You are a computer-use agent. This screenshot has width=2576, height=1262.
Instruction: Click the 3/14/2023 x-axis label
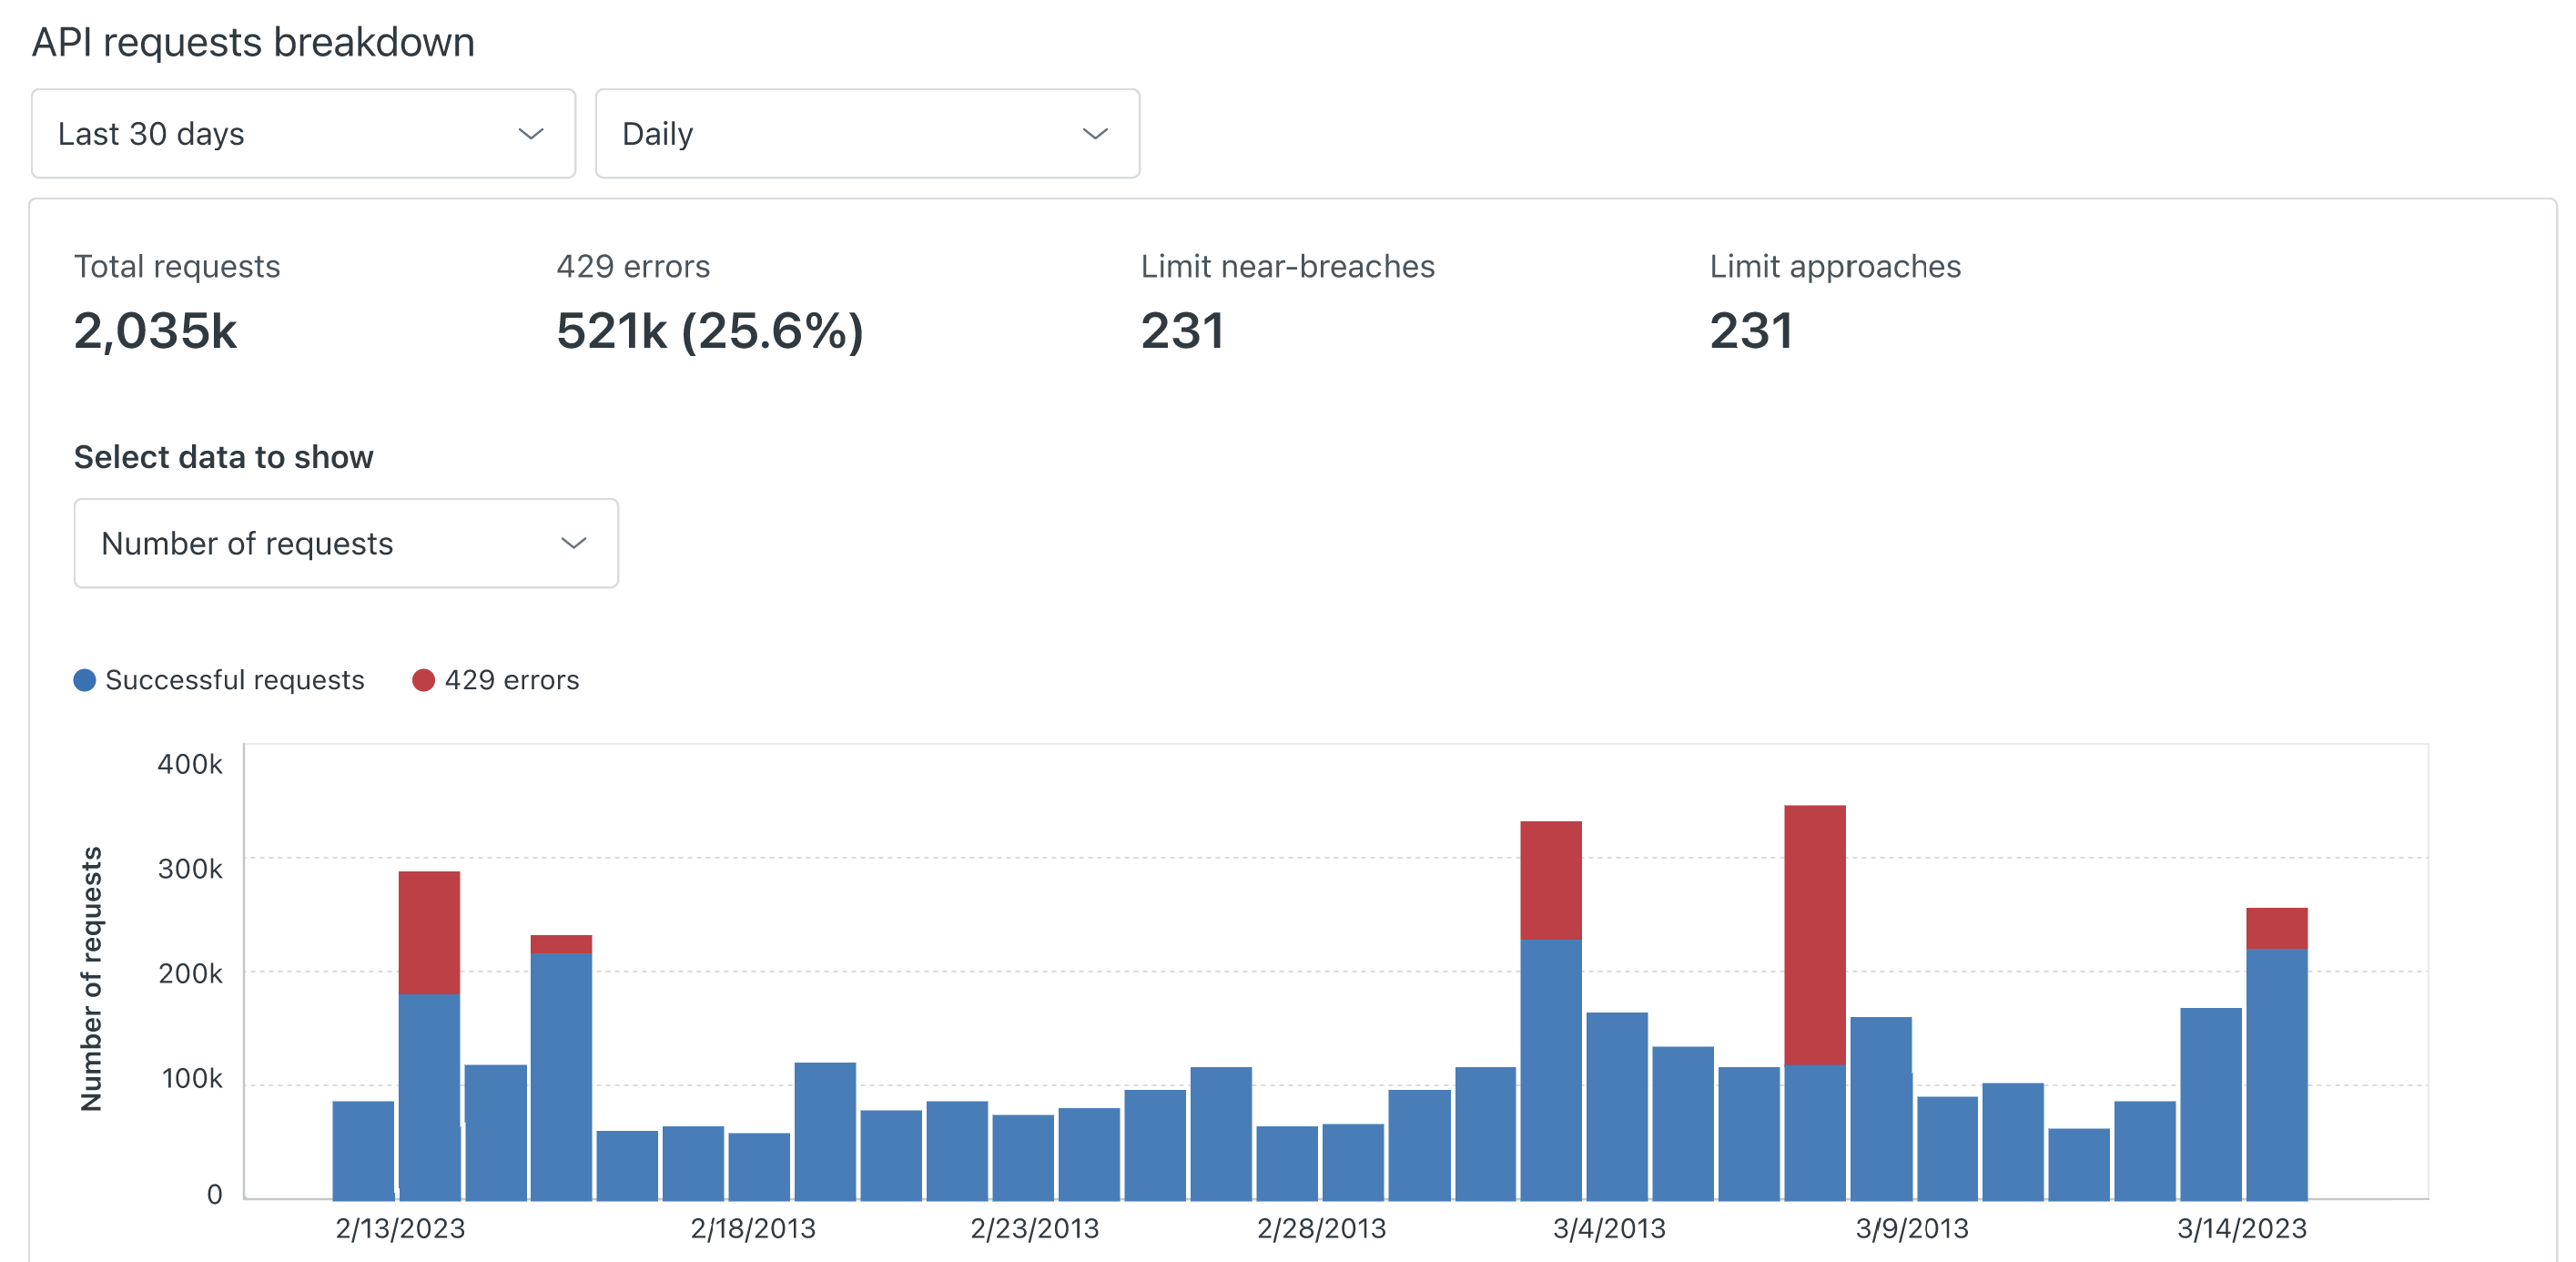point(2242,1228)
